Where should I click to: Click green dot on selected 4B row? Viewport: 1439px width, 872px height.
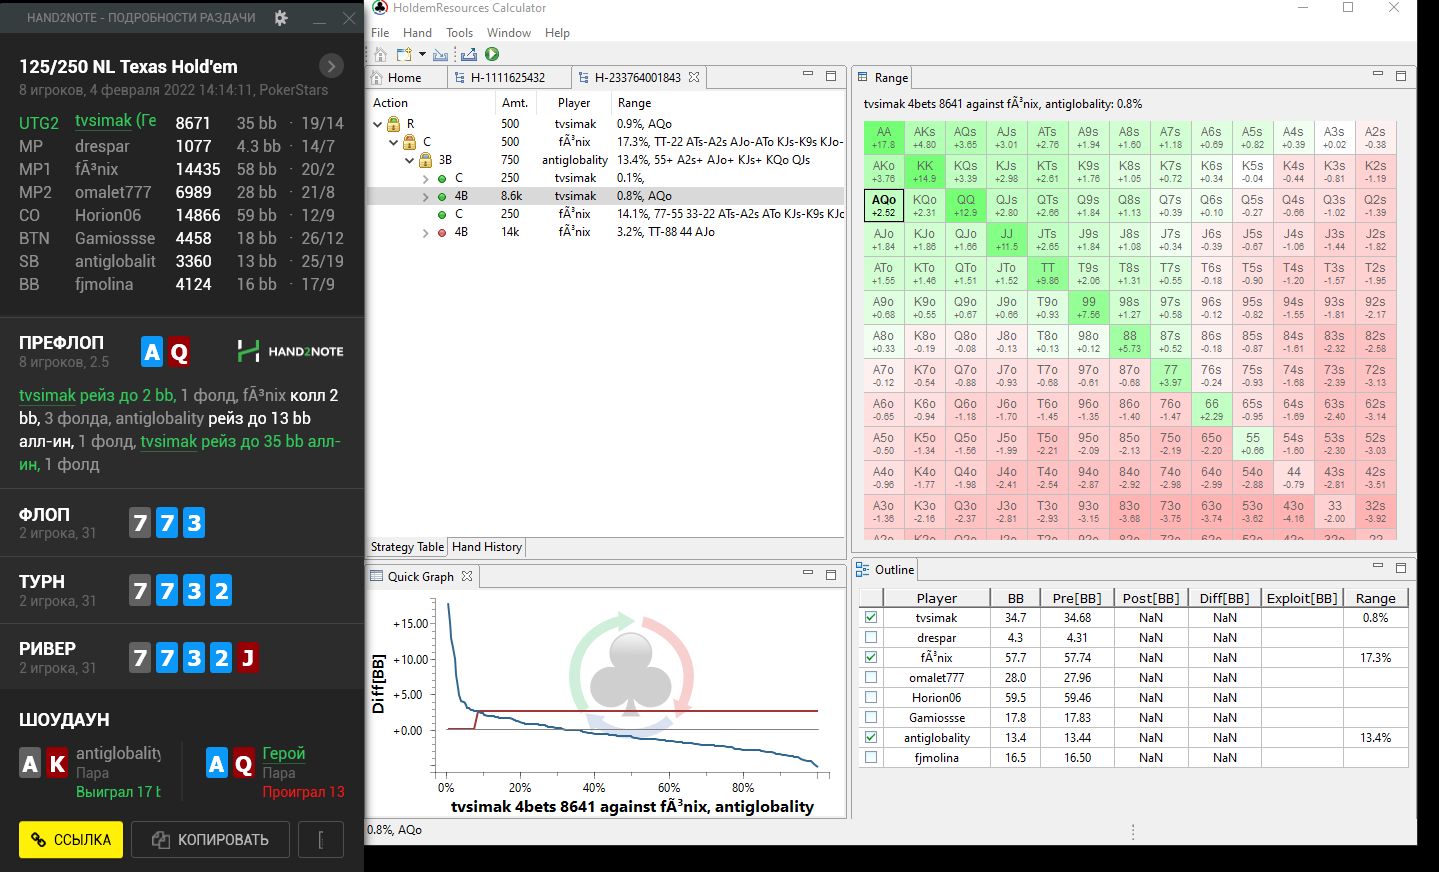(442, 196)
